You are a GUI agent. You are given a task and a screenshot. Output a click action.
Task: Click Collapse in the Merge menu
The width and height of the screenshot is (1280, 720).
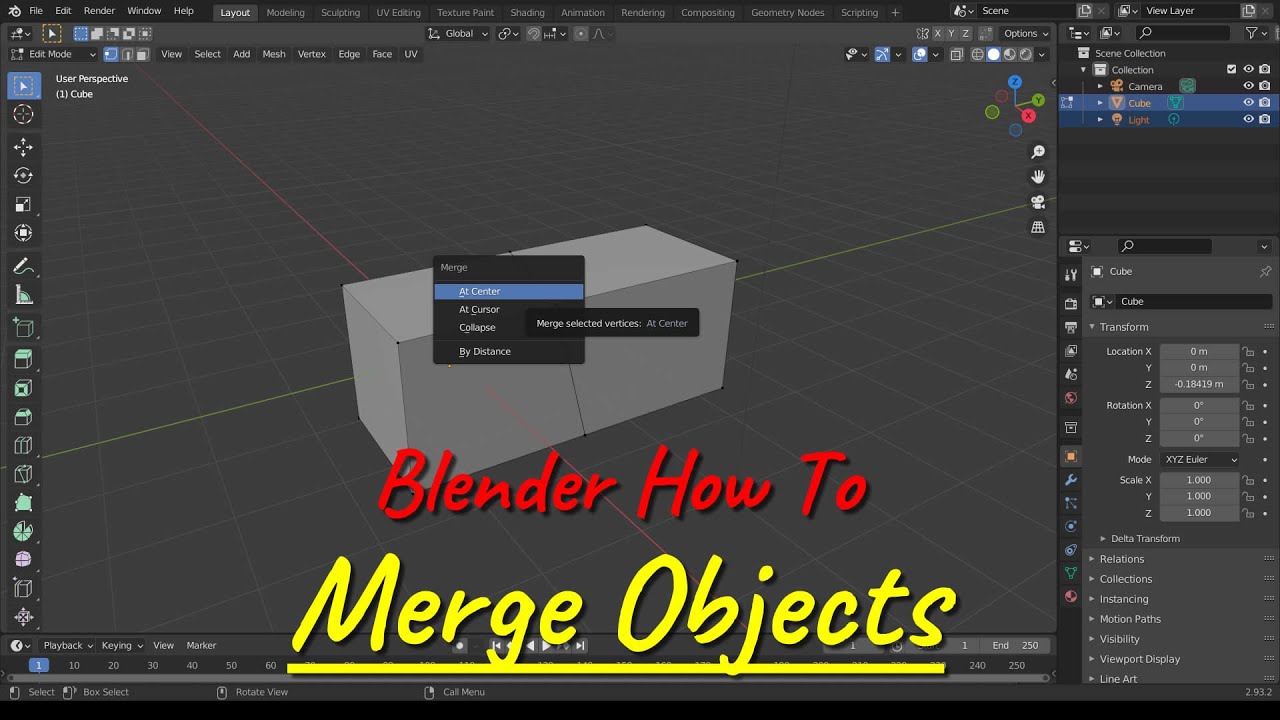(509, 328)
